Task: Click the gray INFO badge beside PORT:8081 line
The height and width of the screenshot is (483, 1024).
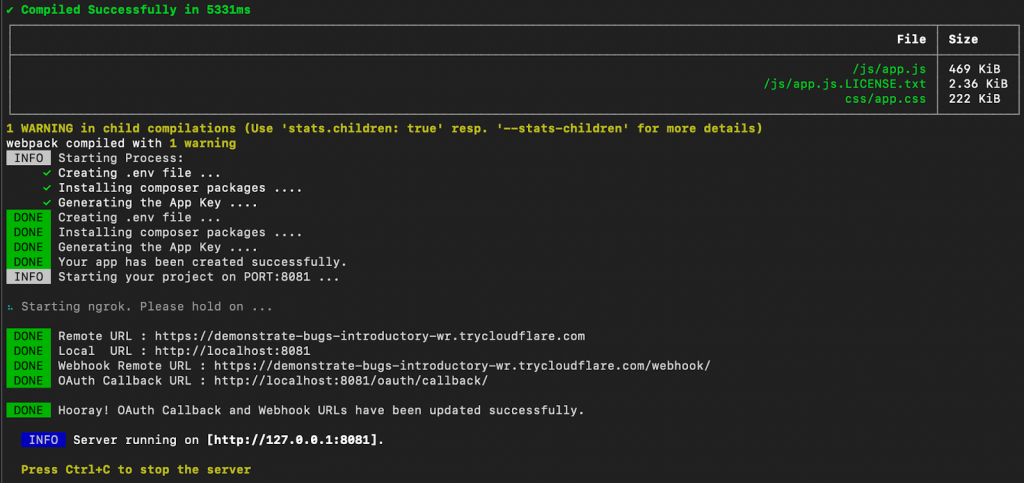Action: point(28,277)
